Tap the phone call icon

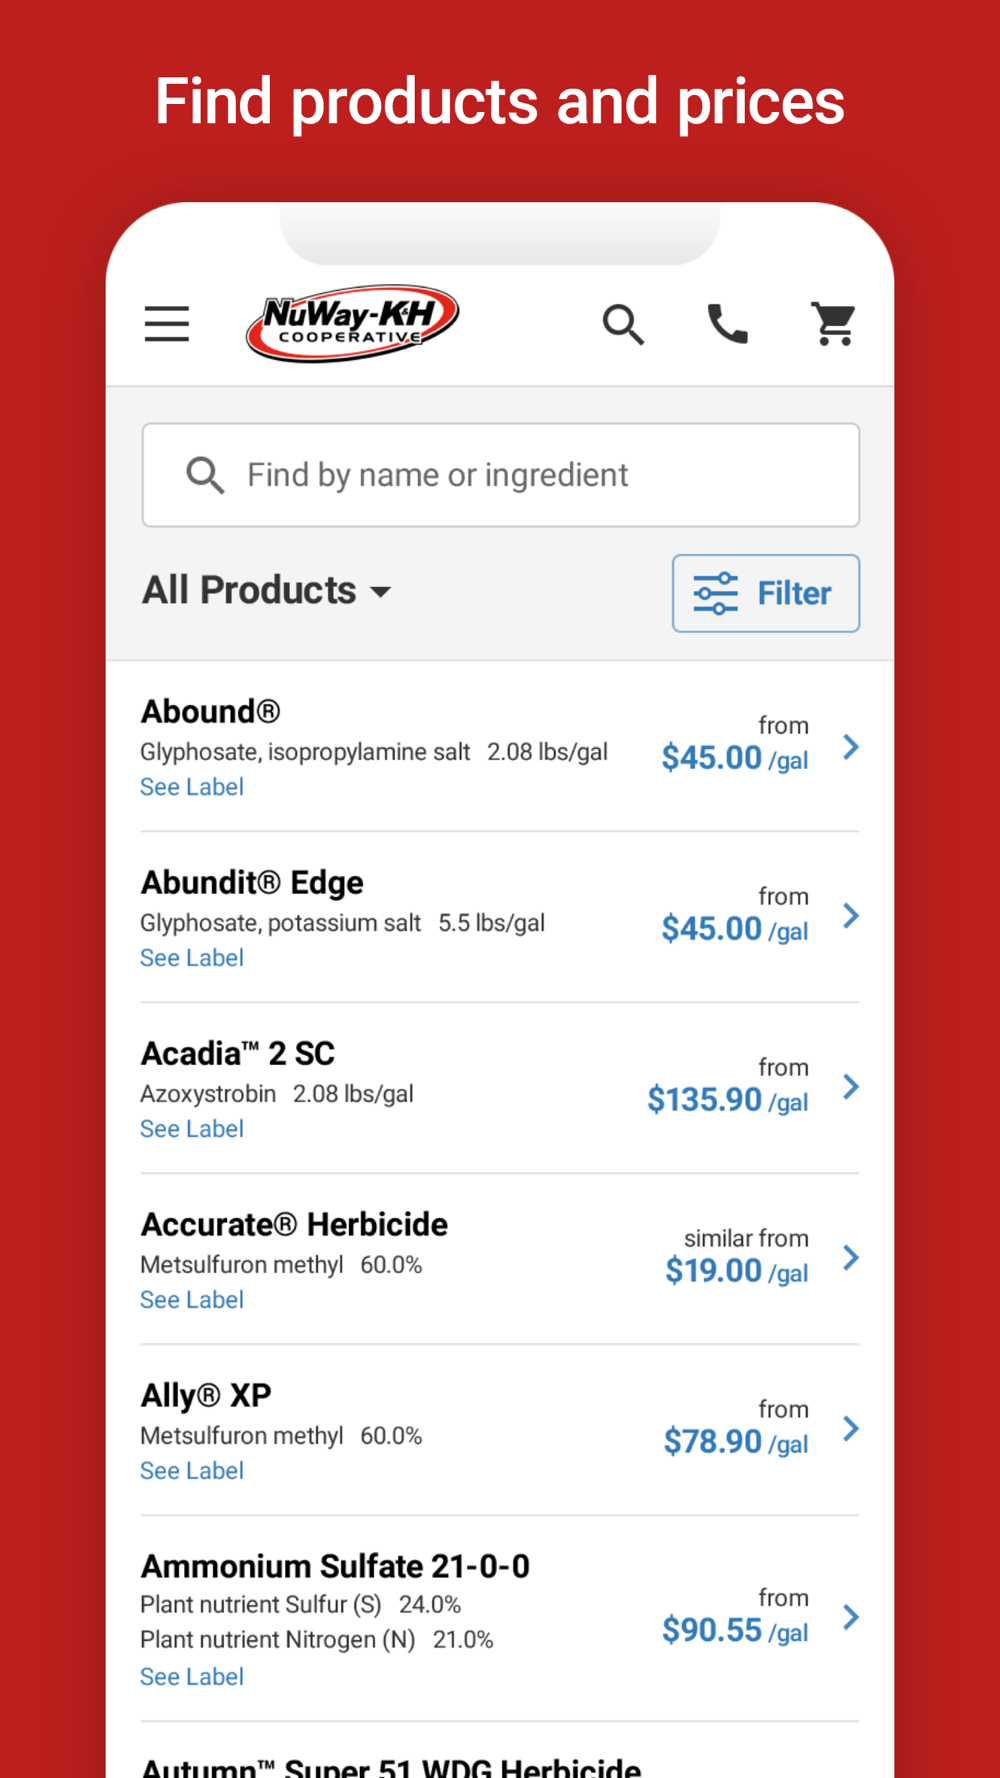[x=727, y=324]
